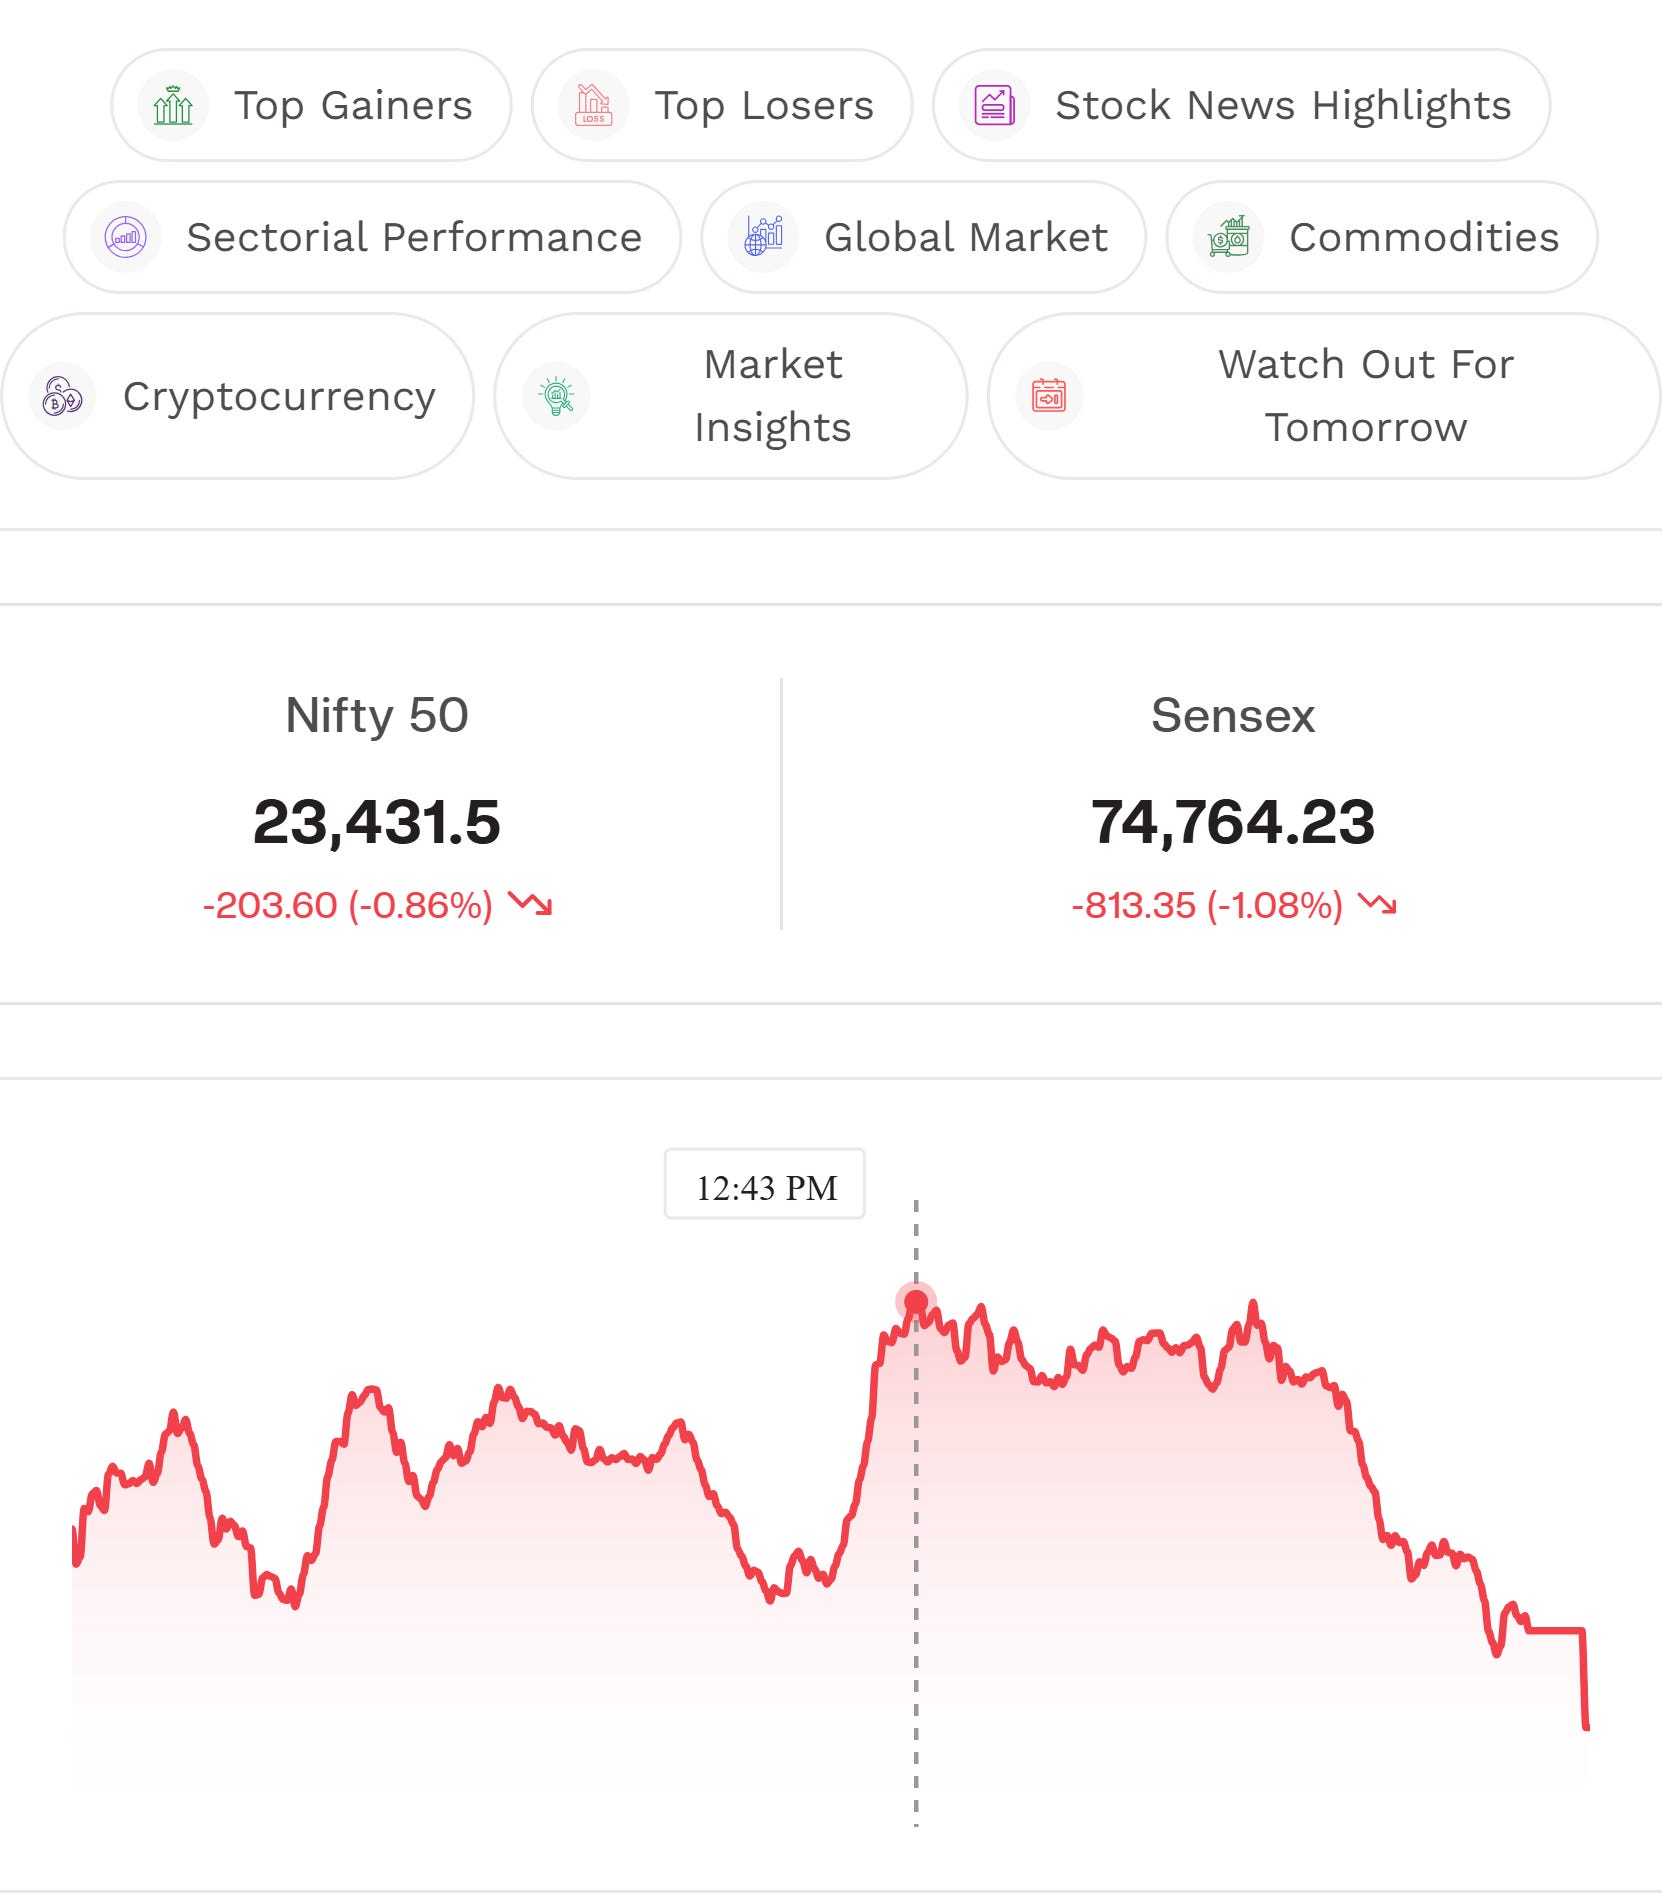This screenshot has width=1662, height=1893.
Task: Open the Top Losers section
Action: click(722, 105)
